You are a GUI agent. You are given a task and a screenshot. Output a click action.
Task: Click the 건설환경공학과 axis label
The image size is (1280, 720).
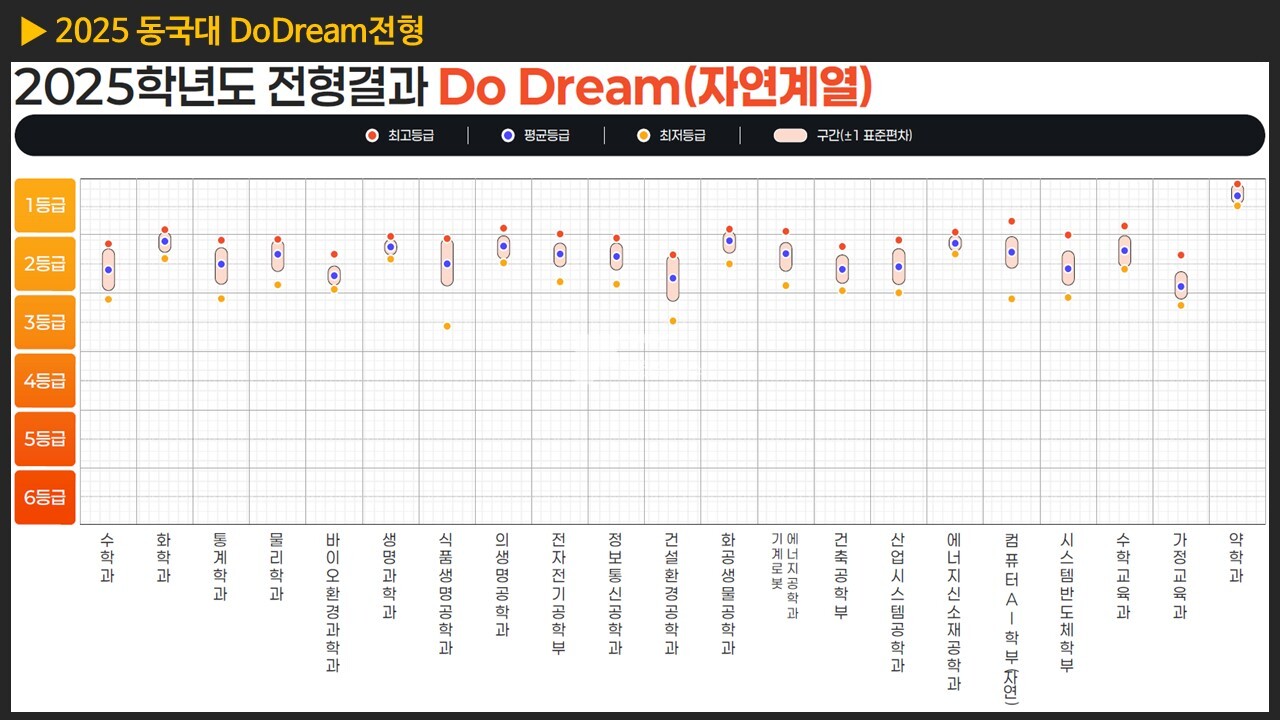click(672, 593)
